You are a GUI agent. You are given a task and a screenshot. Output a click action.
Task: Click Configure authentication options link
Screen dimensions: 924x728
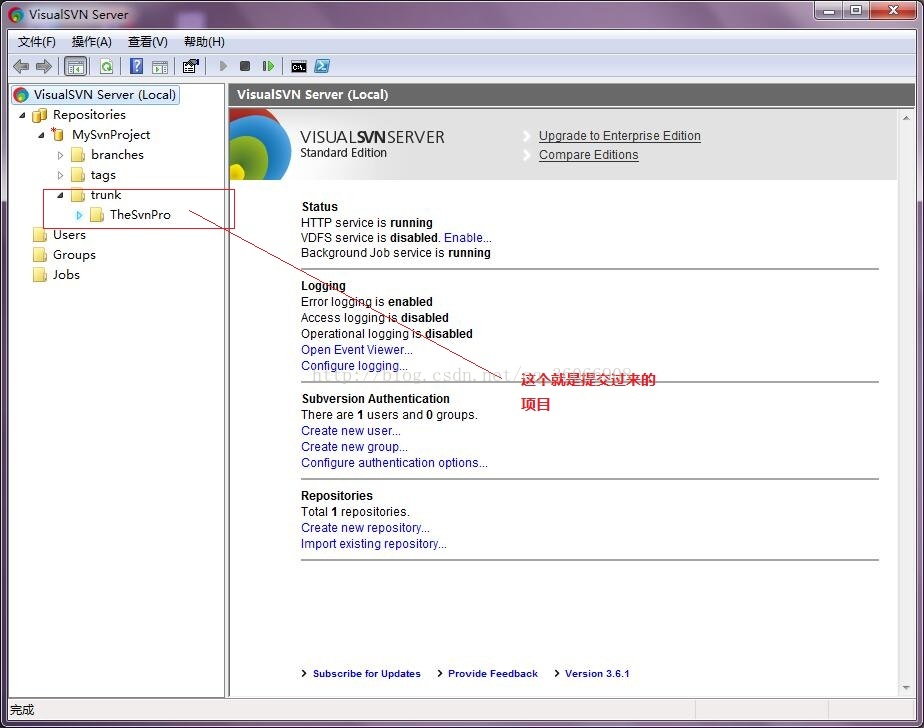pyautogui.click(x=394, y=463)
